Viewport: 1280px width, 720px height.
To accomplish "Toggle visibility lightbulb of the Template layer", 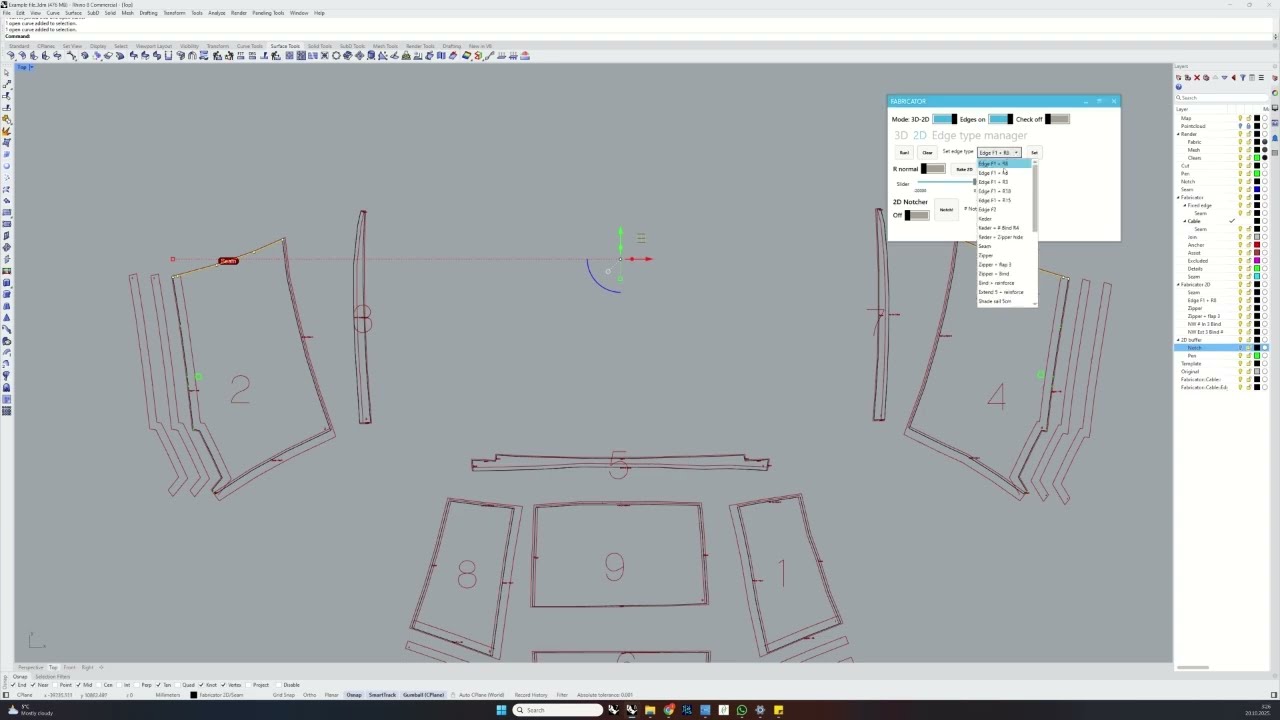I will 1240,363.
